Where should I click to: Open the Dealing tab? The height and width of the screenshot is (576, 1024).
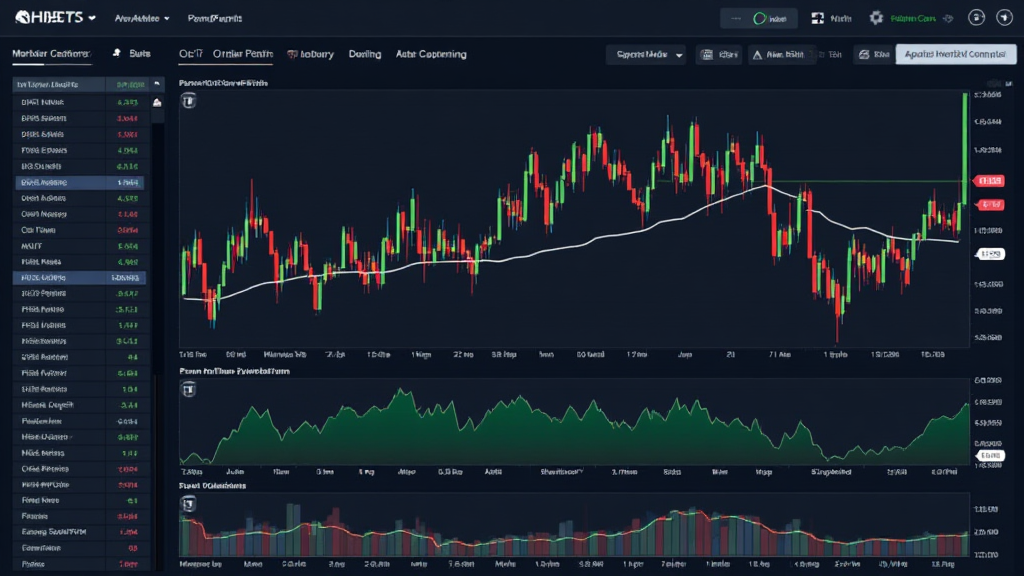coord(365,54)
